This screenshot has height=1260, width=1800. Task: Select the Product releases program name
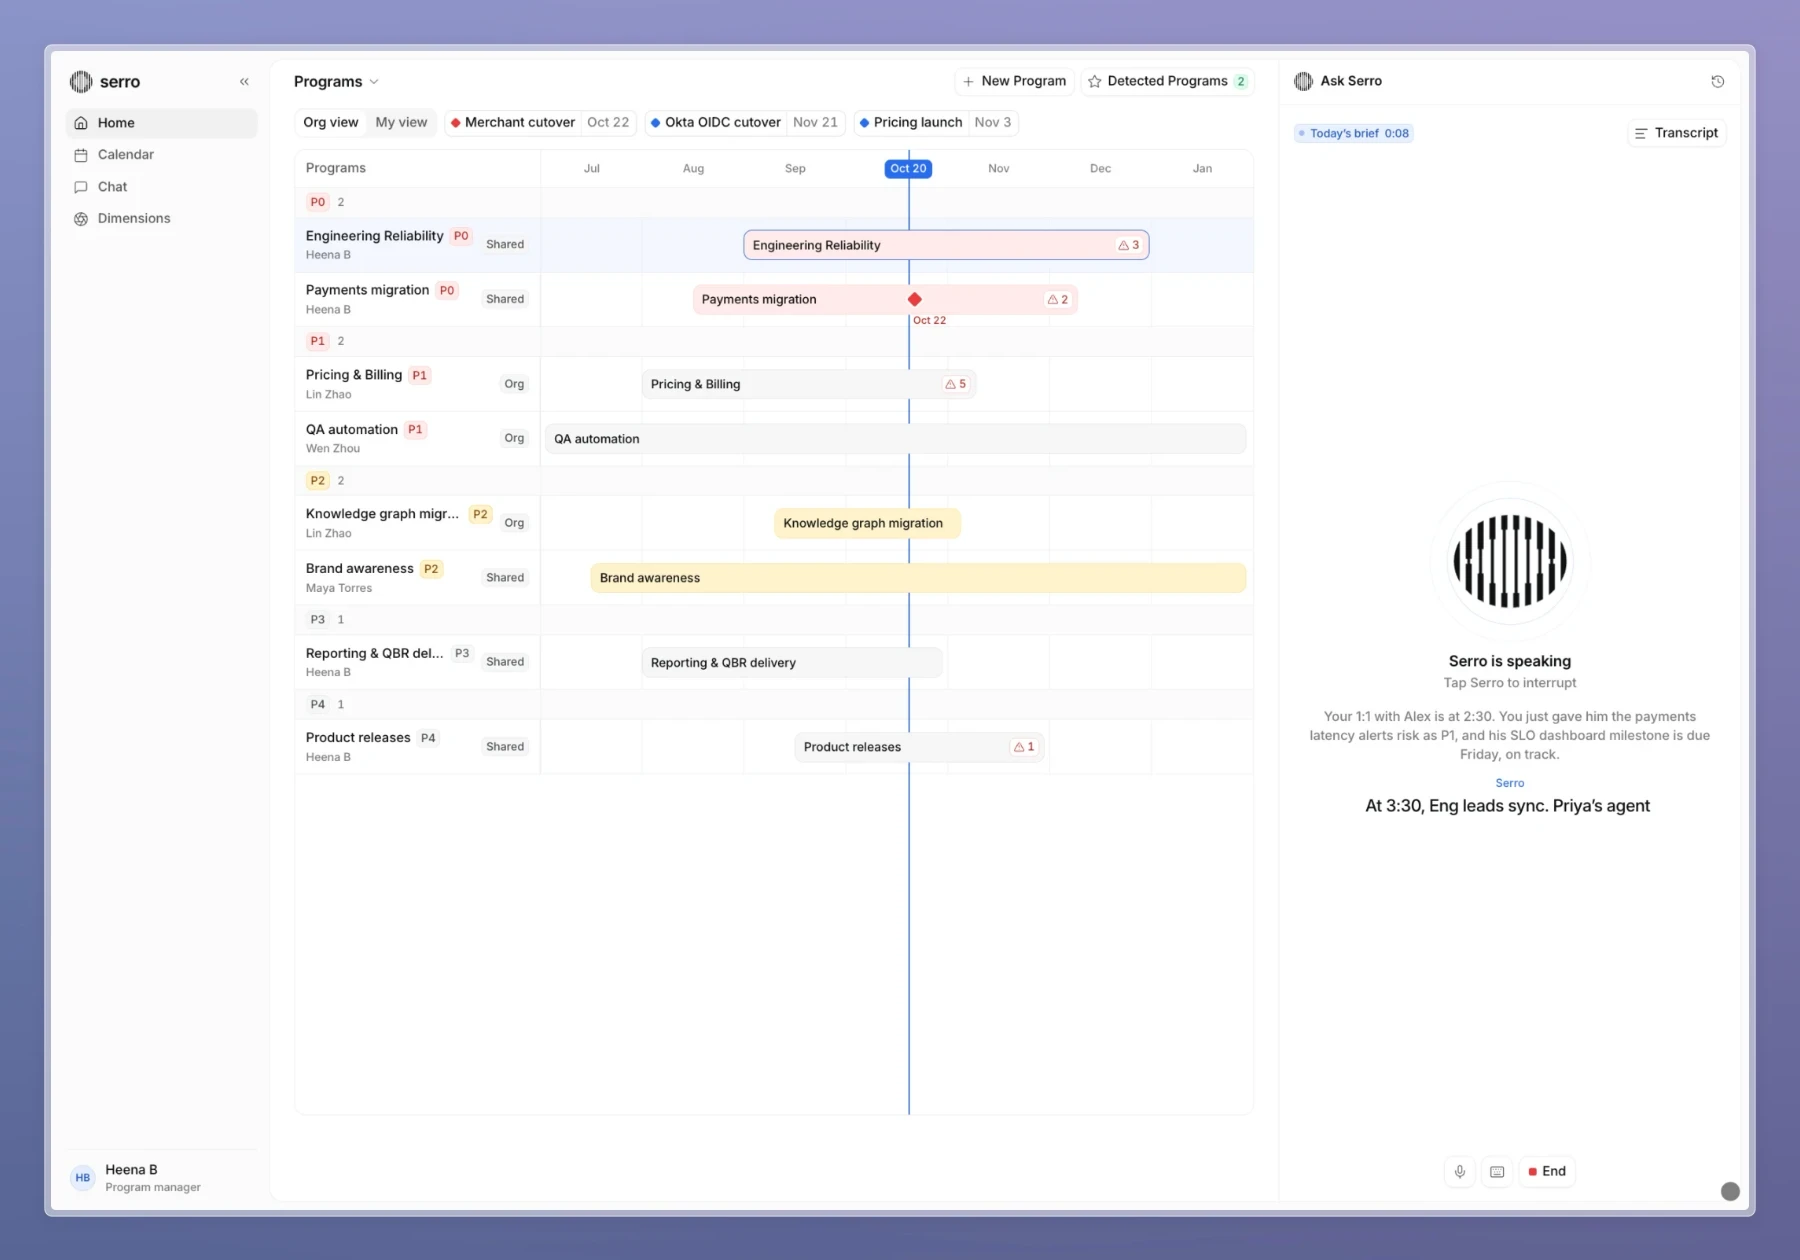coord(358,738)
